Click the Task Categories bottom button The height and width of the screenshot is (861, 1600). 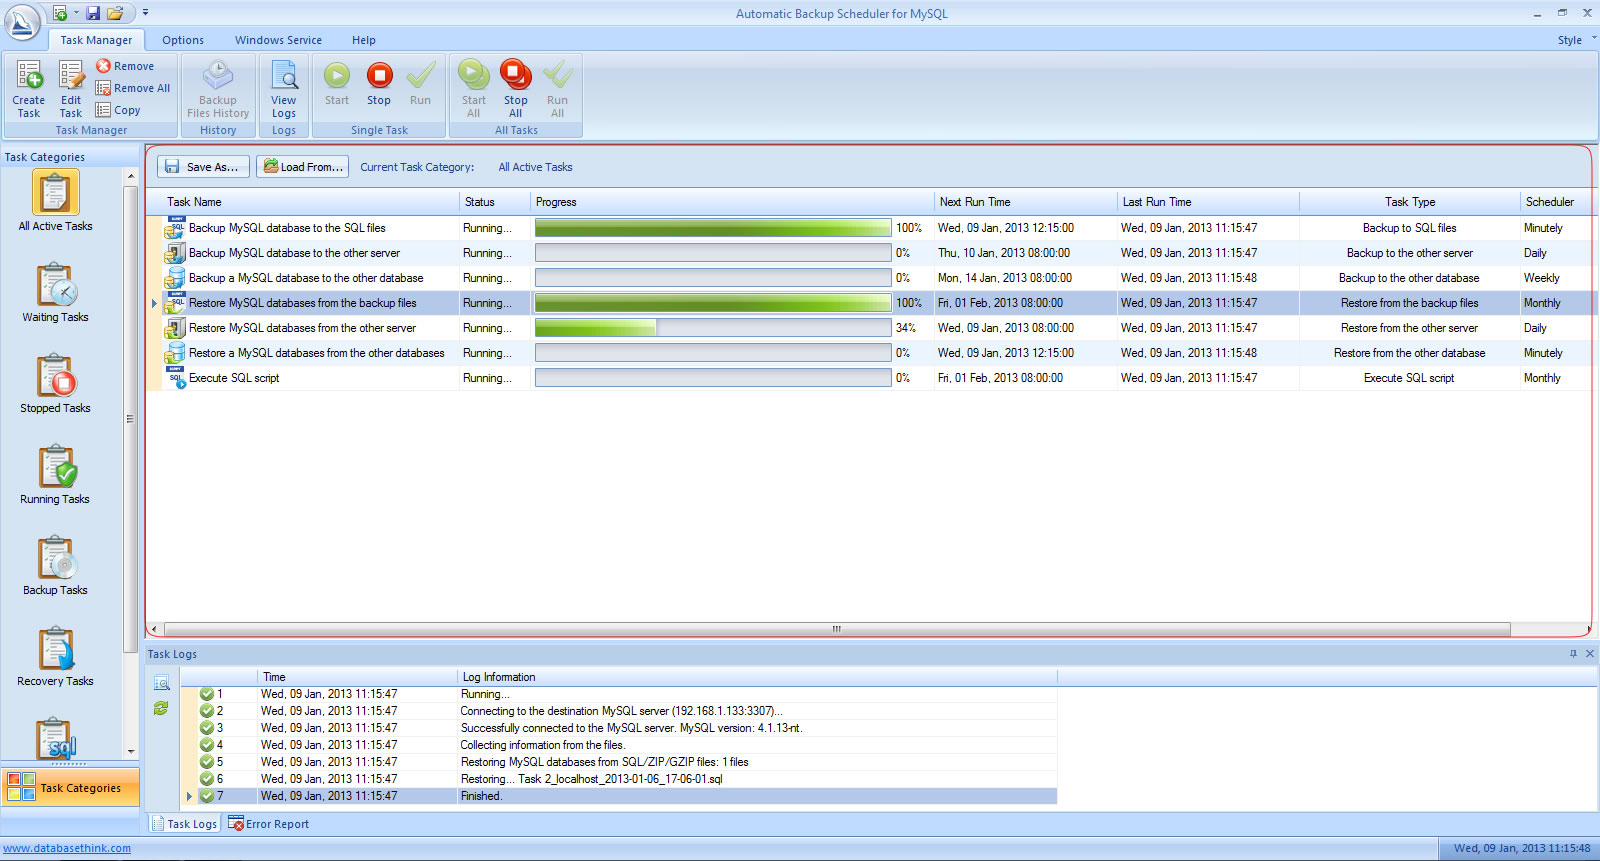[70, 788]
